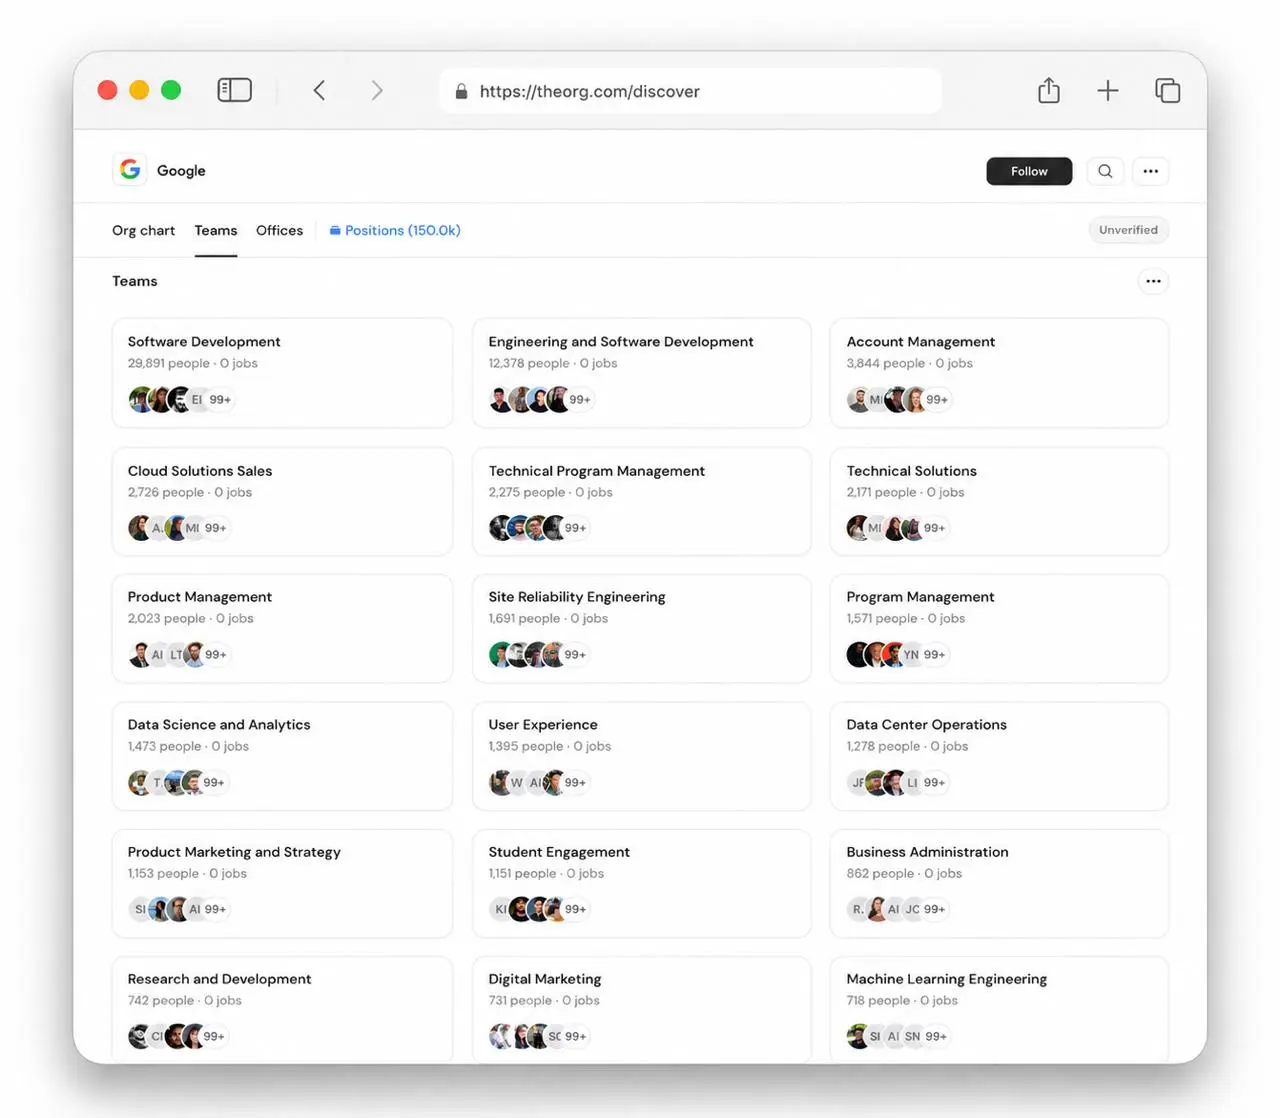Click the "2,171 people · 0 jobs" text
Image resolution: width=1280 pixels, height=1118 pixels.
906,492
